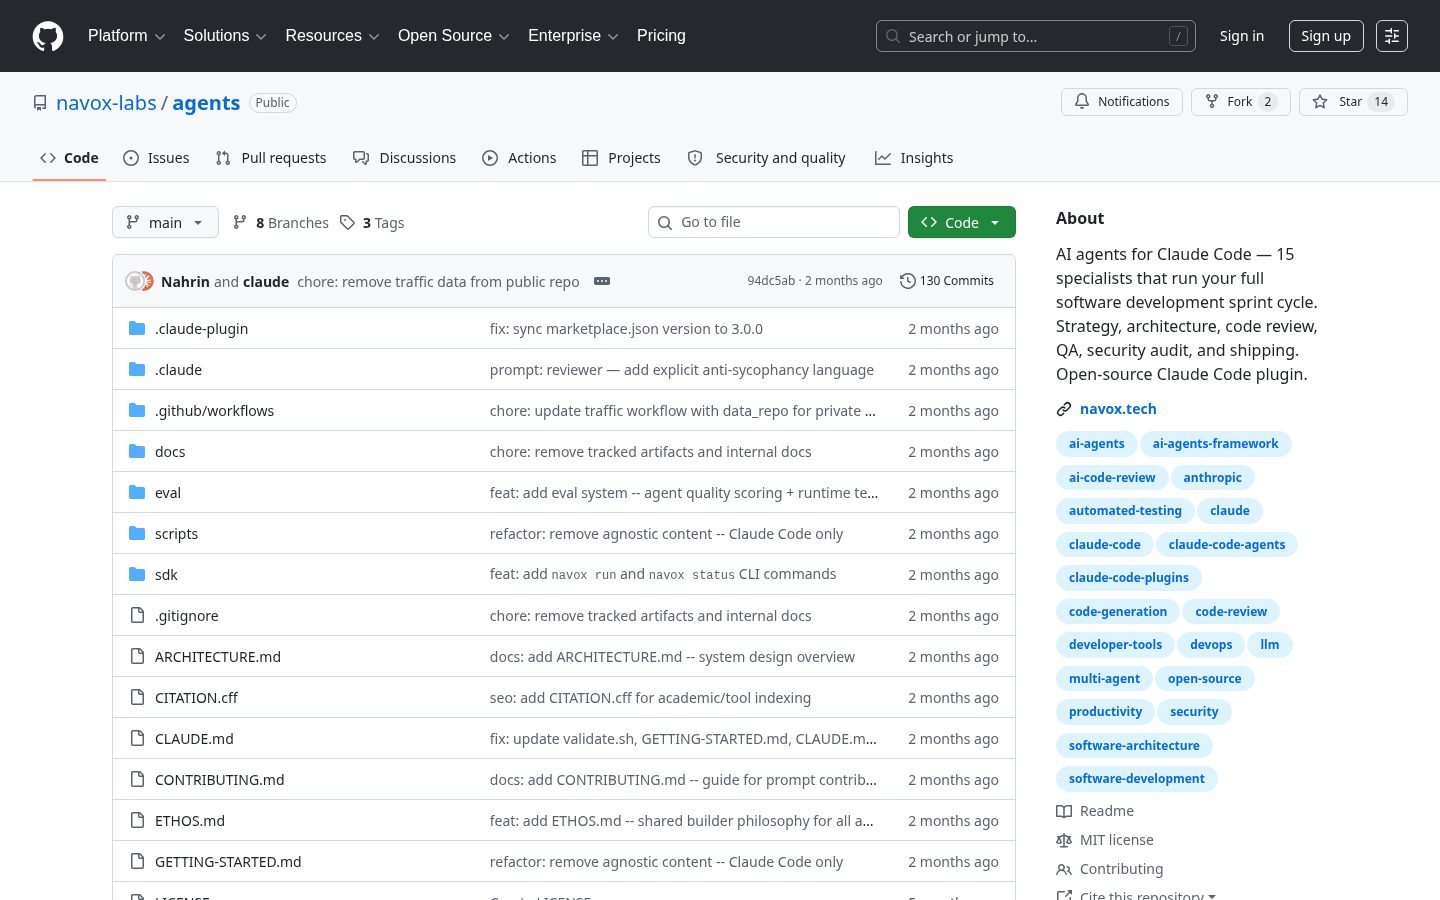Click the commit author avatars

(x=140, y=281)
